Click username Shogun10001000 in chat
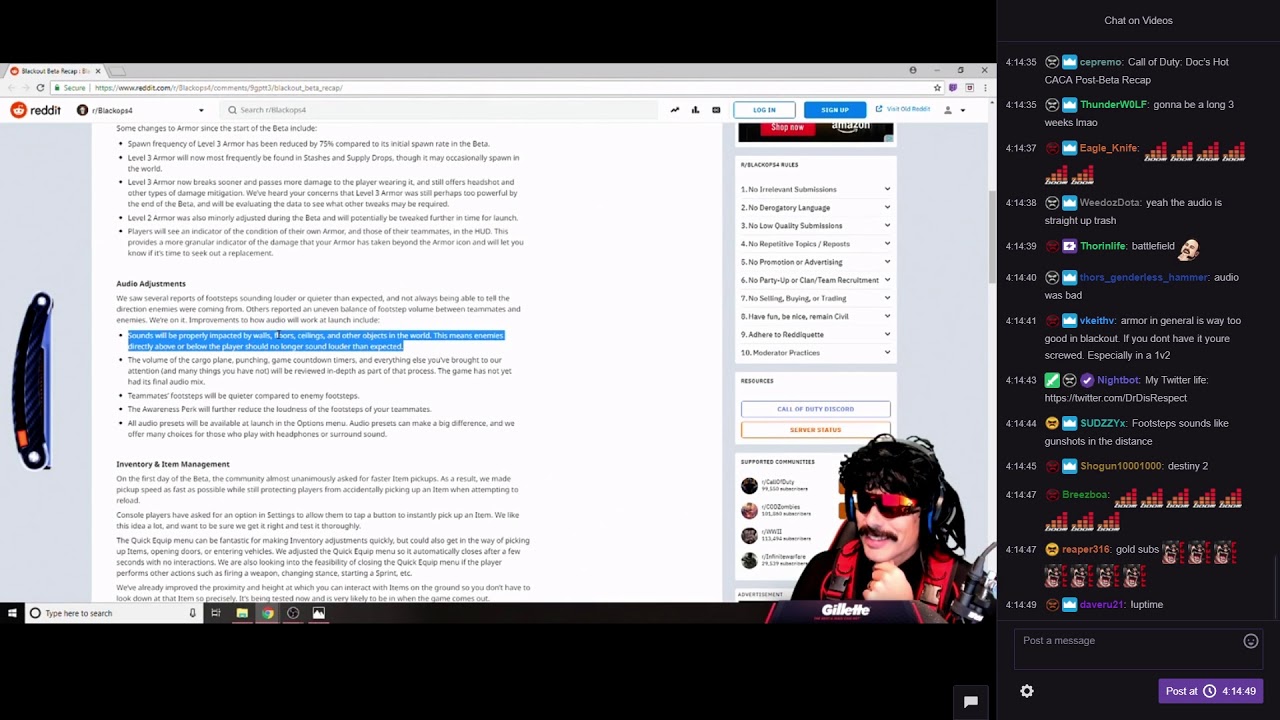This screenshot has height=720, width=1280. pyautogui.click(x=1121, y=466)
